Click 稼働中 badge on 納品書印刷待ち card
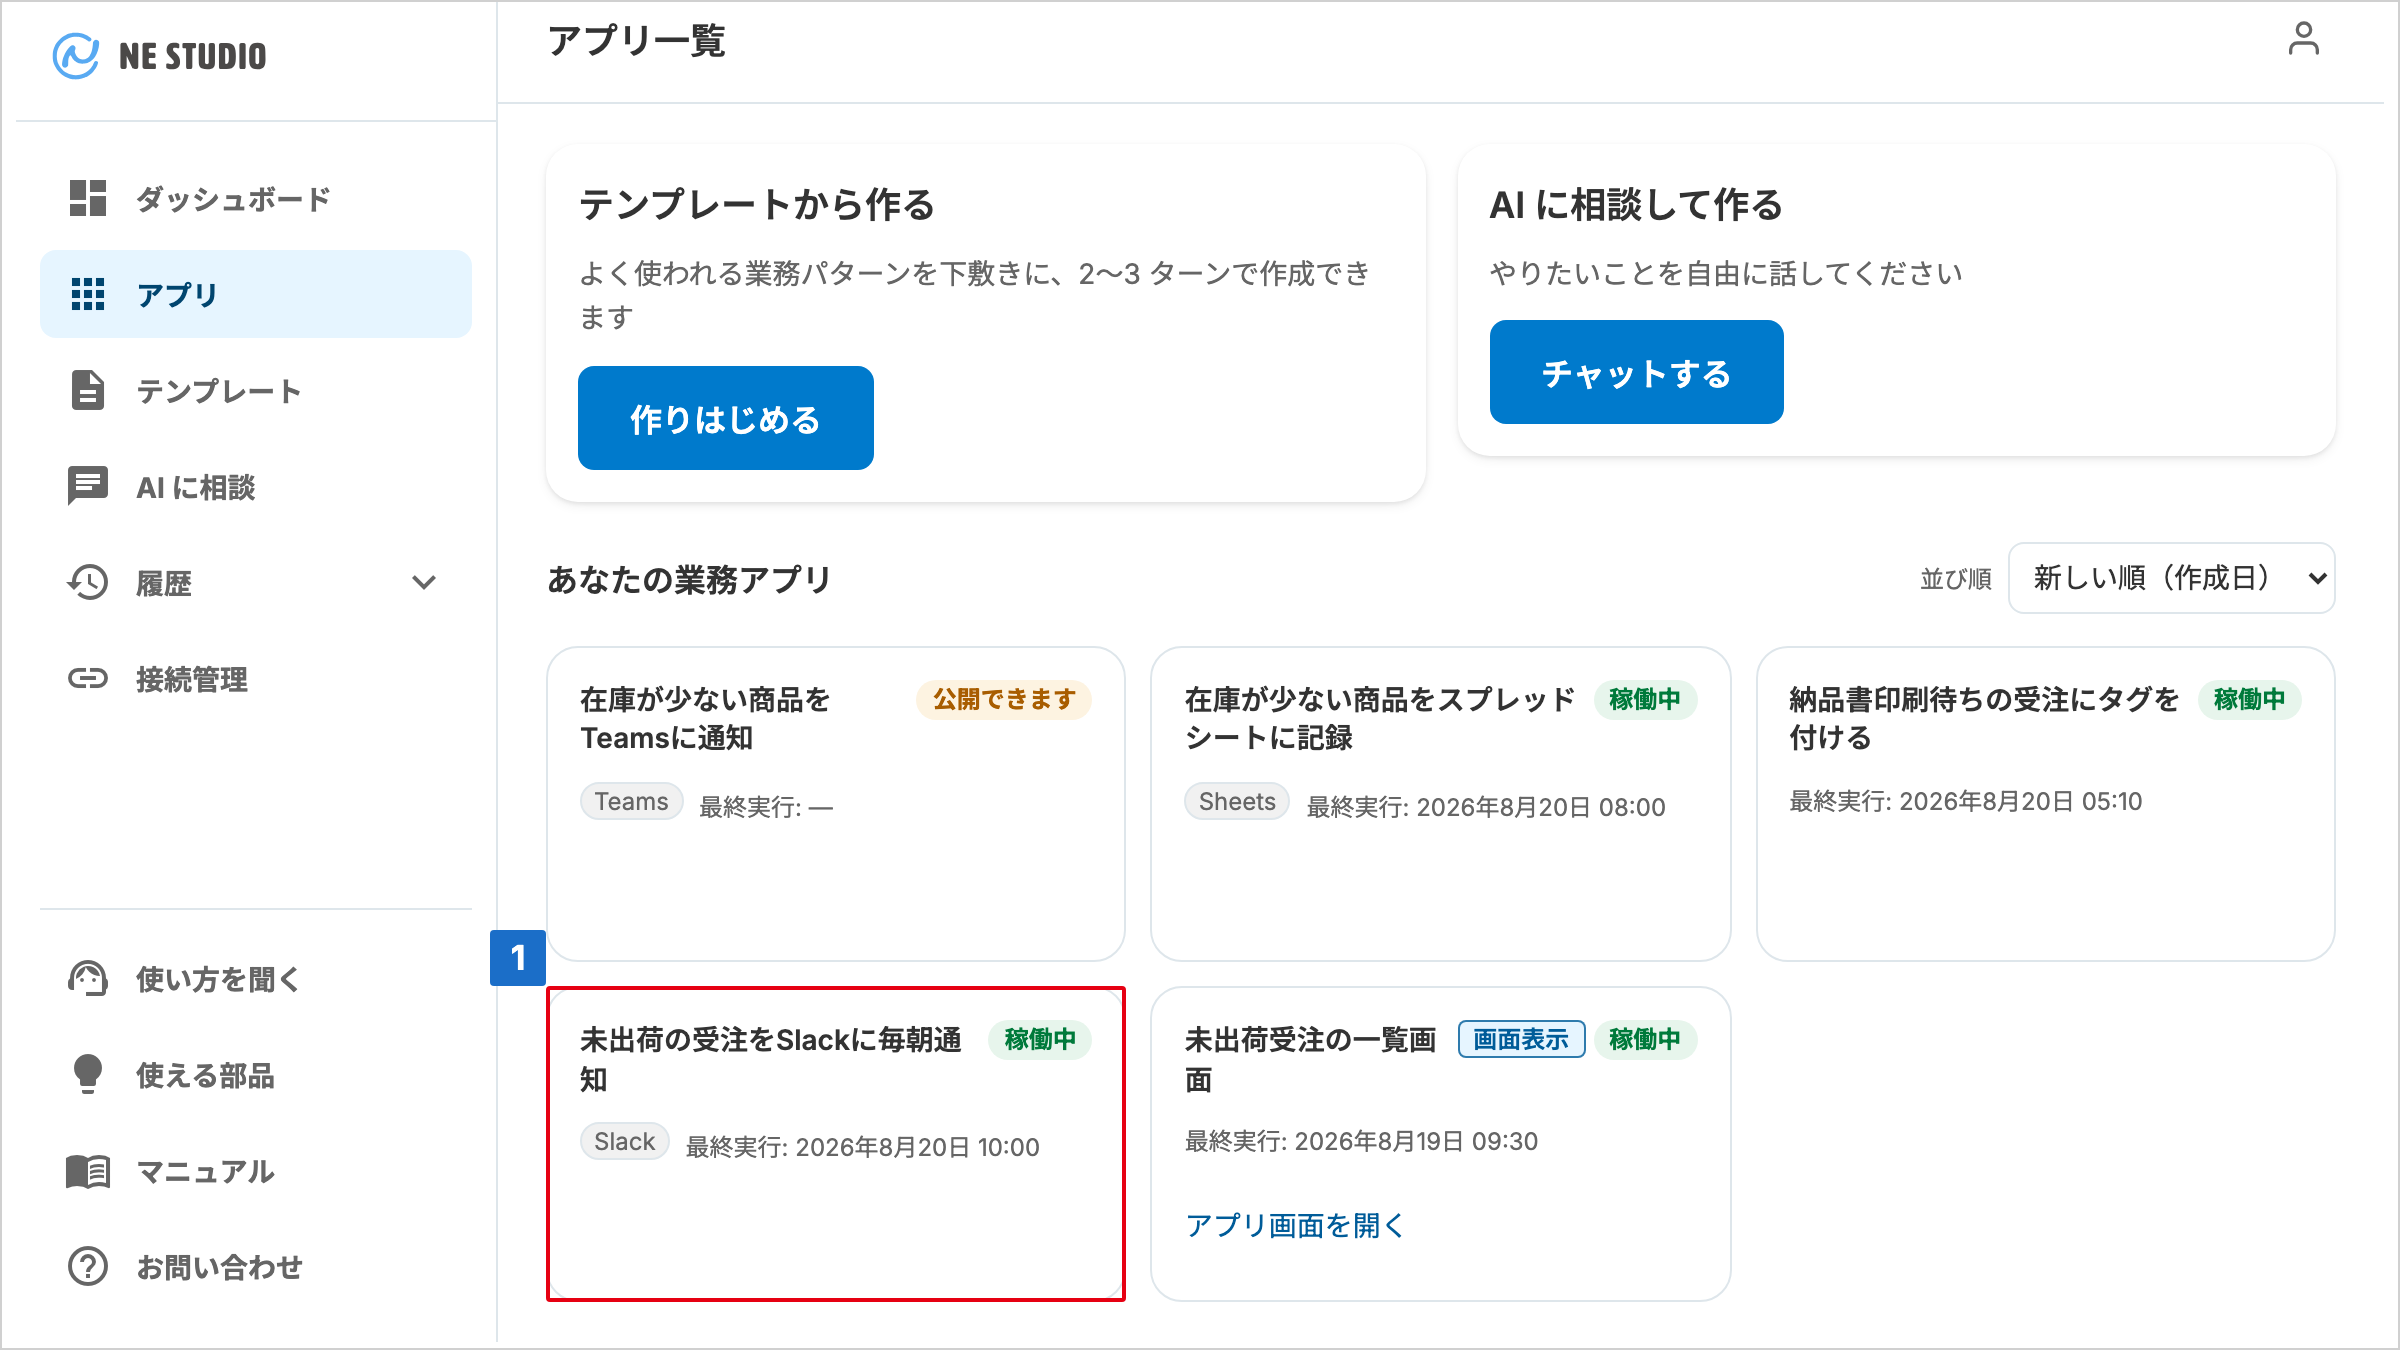 [x=2250, y=699]
